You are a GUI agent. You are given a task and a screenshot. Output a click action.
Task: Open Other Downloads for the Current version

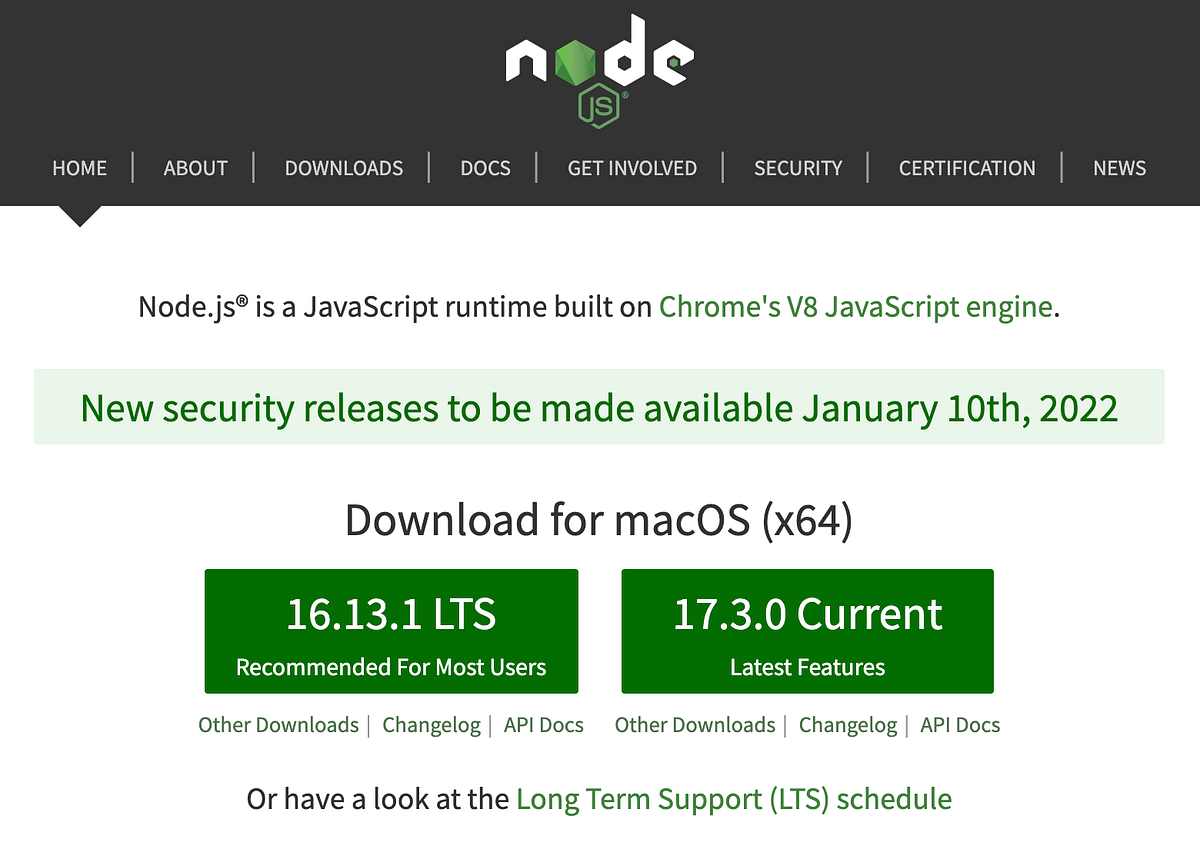(695, 725)
